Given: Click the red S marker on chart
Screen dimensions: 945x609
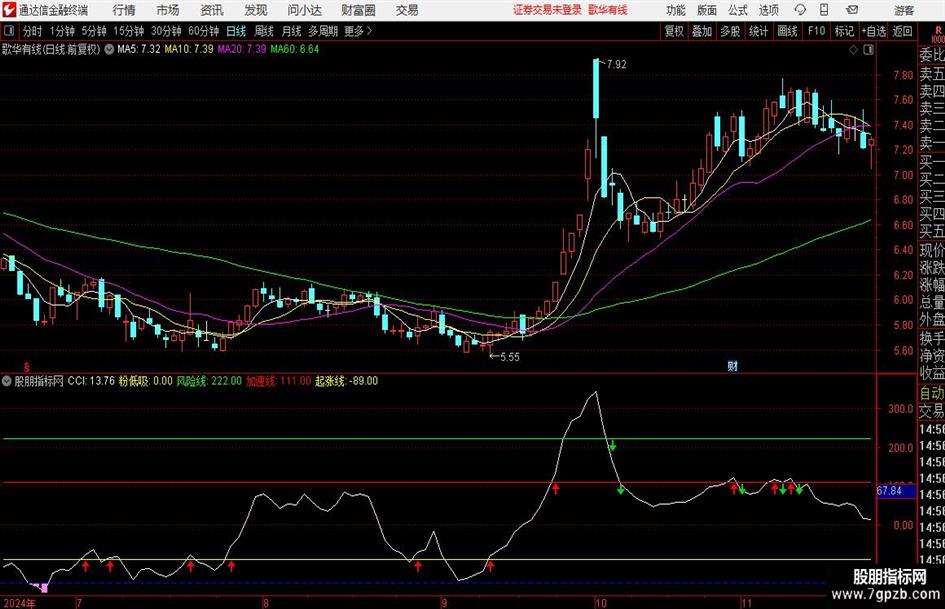Looking at the screenshot, I should tap(27, 366).
